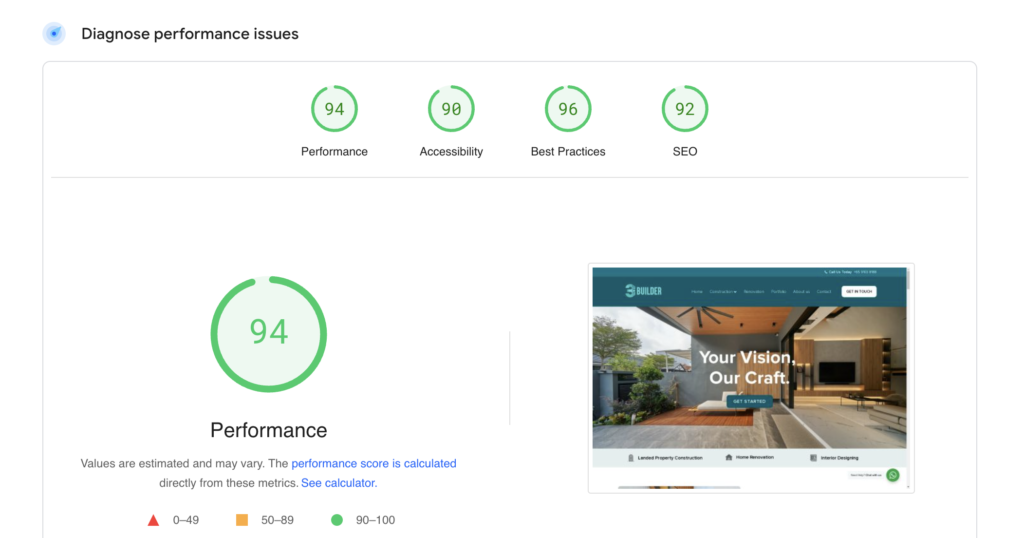
Task: Click the large 94 Performance gauge
Action: [x=268, y=334]
